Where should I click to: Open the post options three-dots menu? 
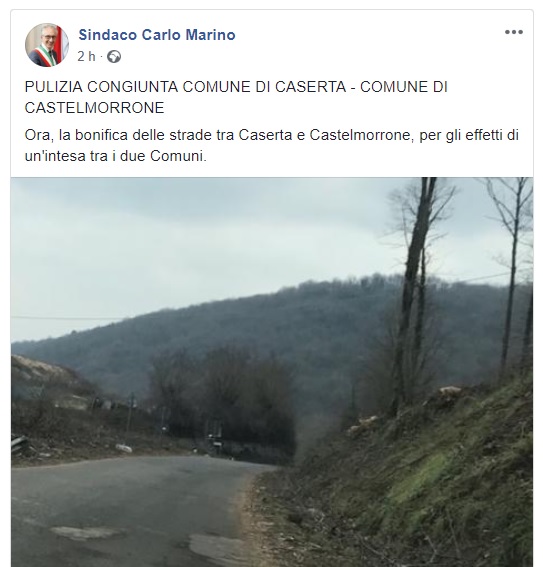[x=514, y=32]
